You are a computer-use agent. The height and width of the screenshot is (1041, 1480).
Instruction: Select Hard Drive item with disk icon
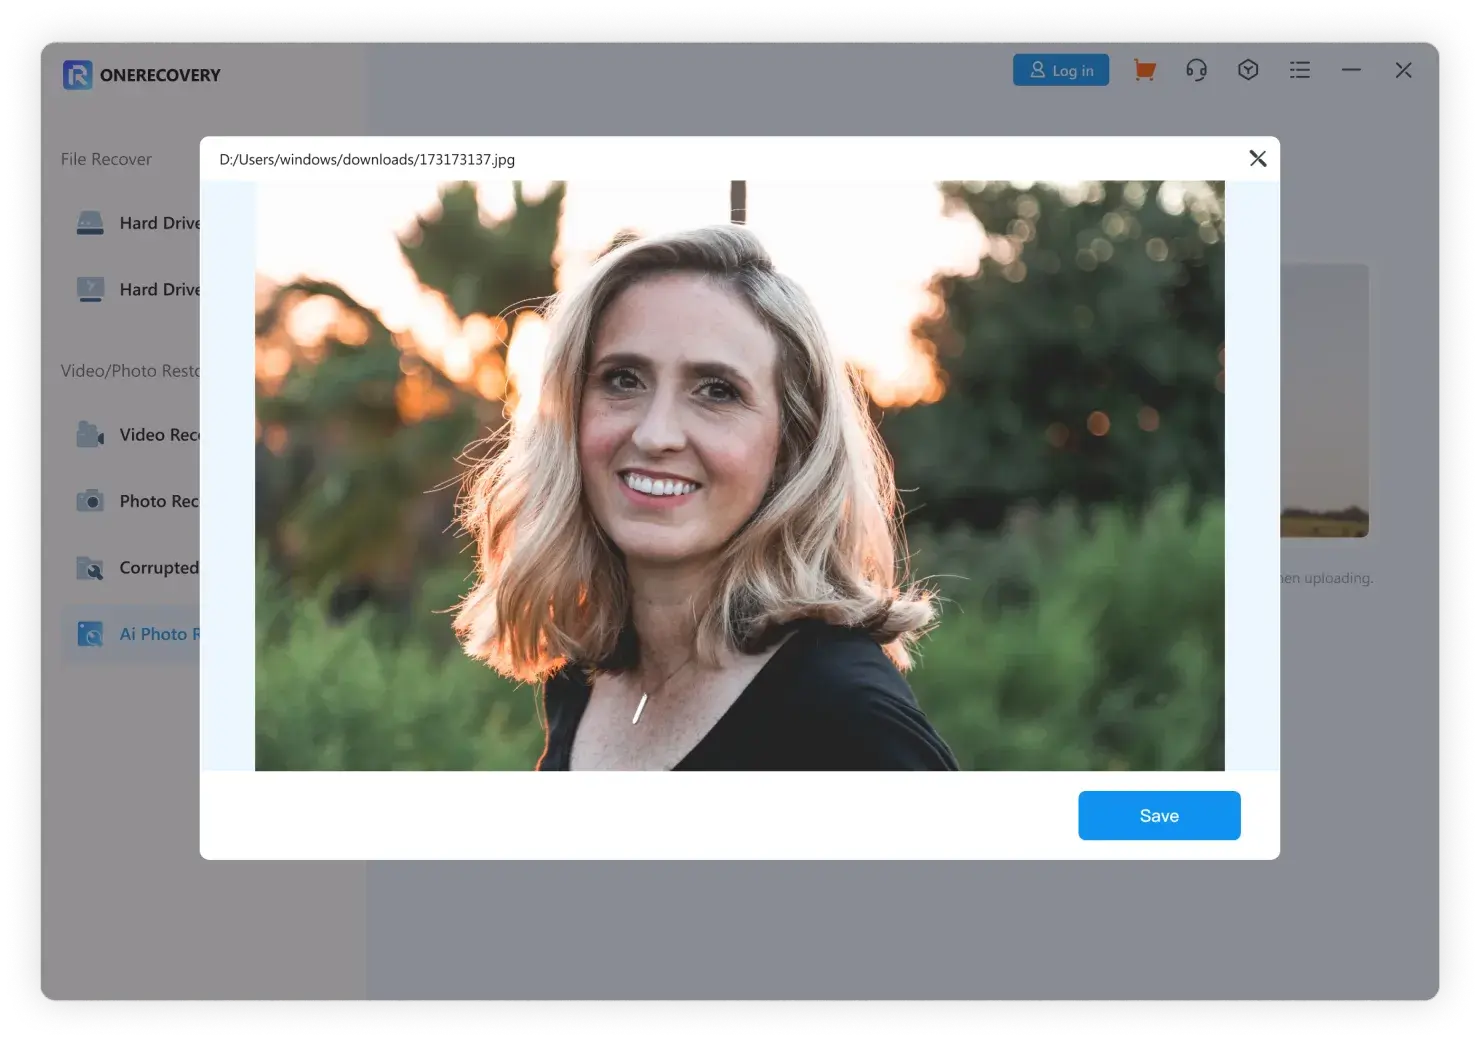coord(138,223)
